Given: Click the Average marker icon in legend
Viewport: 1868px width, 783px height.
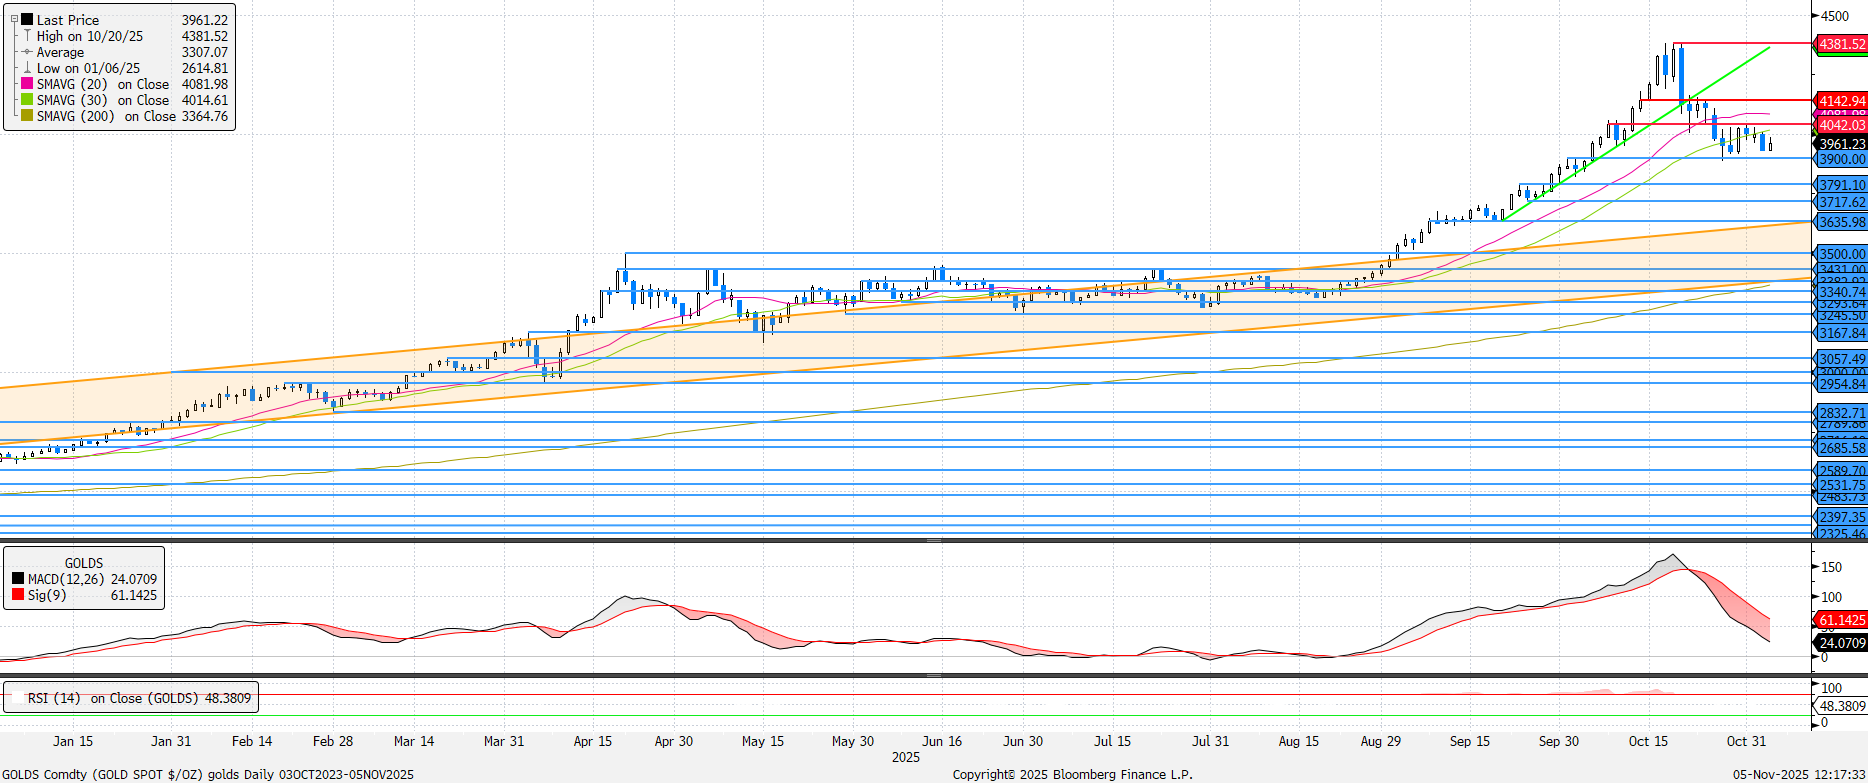Looking at the screenshot, I should (27, 52).
